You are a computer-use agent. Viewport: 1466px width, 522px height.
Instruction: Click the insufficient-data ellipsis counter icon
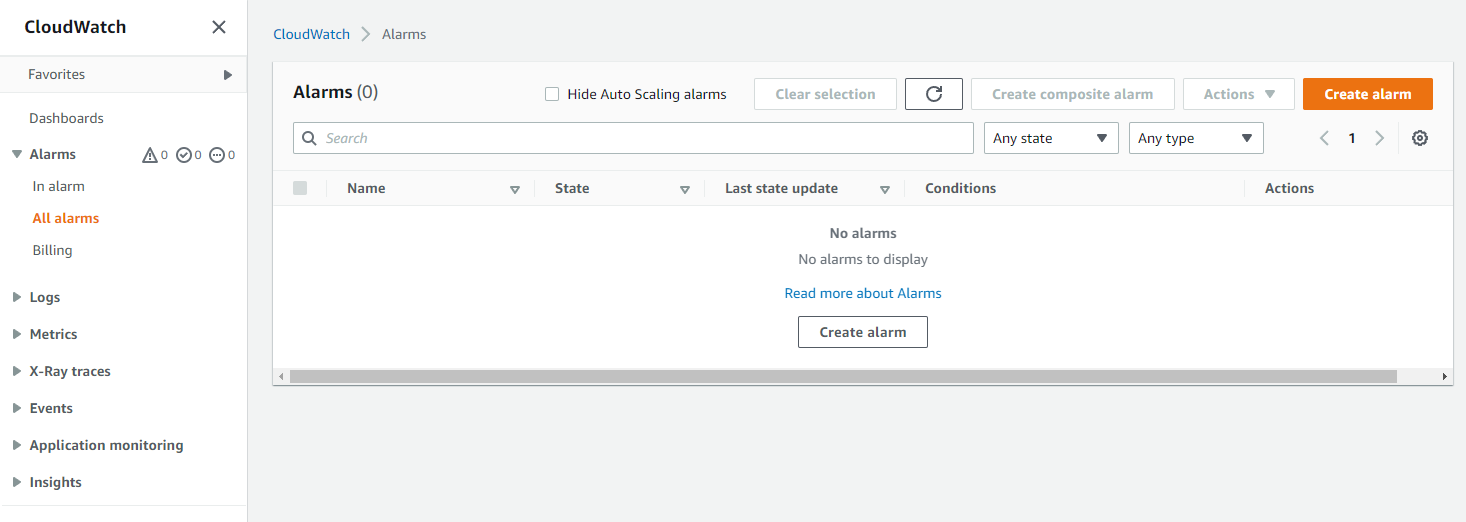click(216, 155)
